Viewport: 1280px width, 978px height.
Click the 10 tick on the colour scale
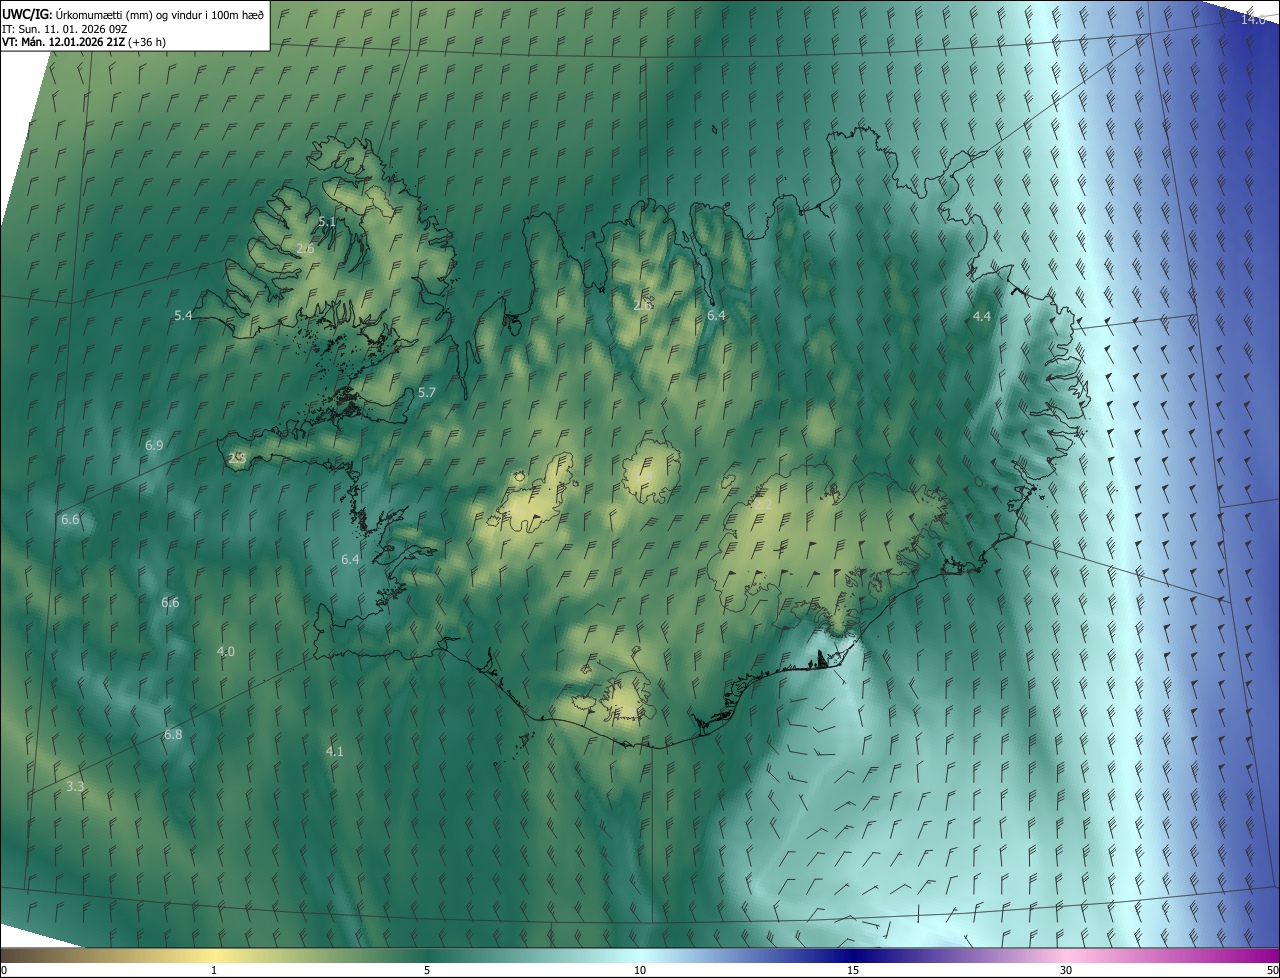640,970
